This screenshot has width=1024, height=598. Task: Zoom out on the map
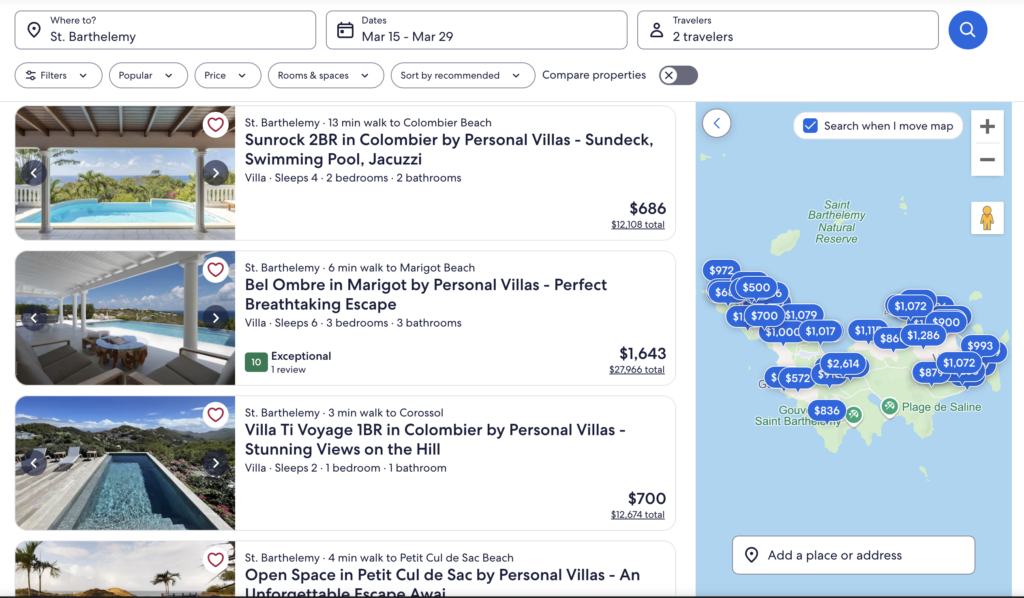coord(987,159)
